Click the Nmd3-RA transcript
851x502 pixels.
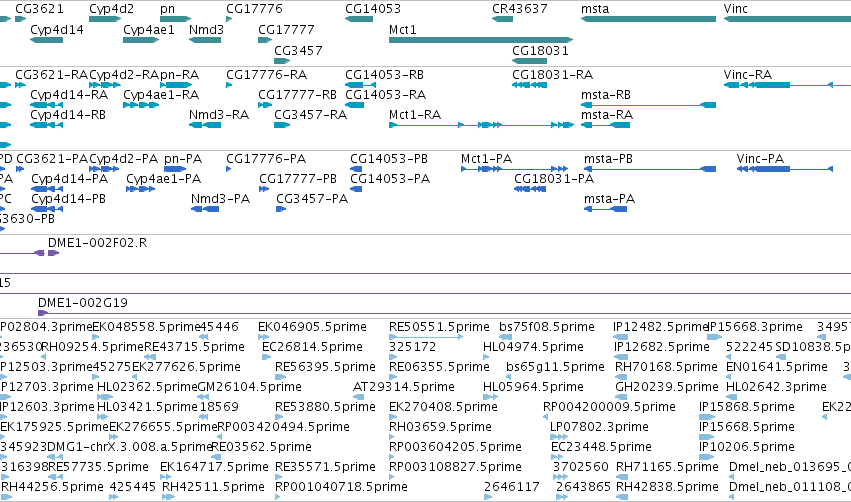pyautogui.click(x=205, y=125)
